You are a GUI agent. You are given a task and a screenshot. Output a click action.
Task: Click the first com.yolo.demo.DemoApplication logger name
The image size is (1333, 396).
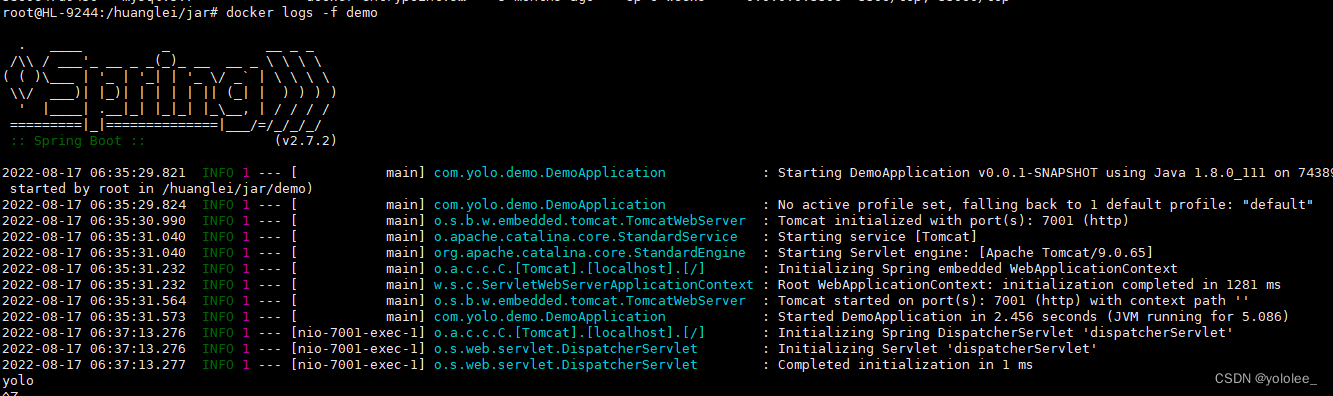pos(549,173)
